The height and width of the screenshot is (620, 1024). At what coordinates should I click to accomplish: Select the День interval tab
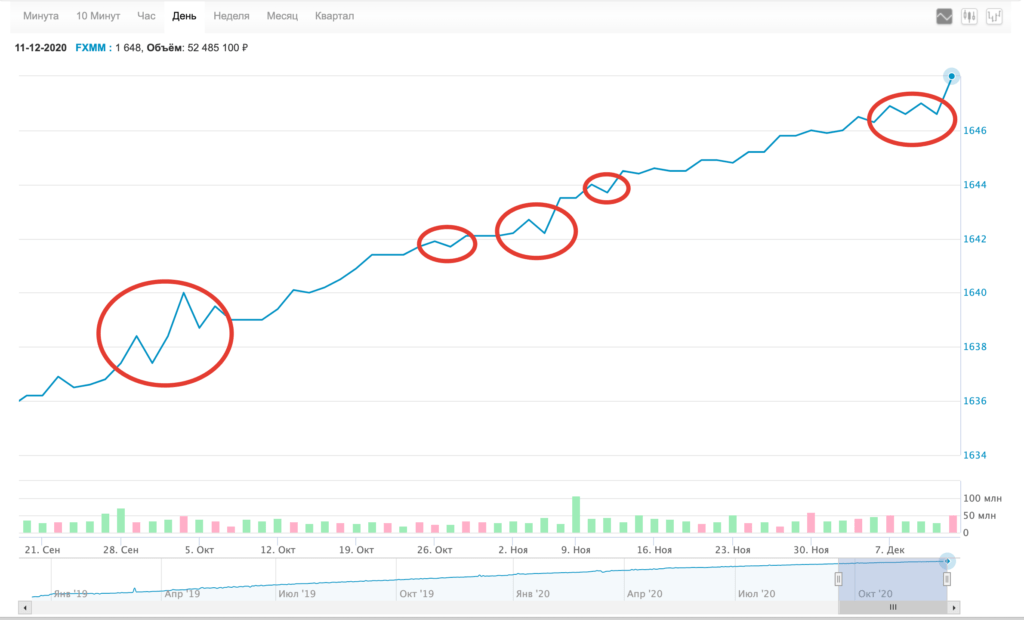pyautogui.click(x=184, y=17)
